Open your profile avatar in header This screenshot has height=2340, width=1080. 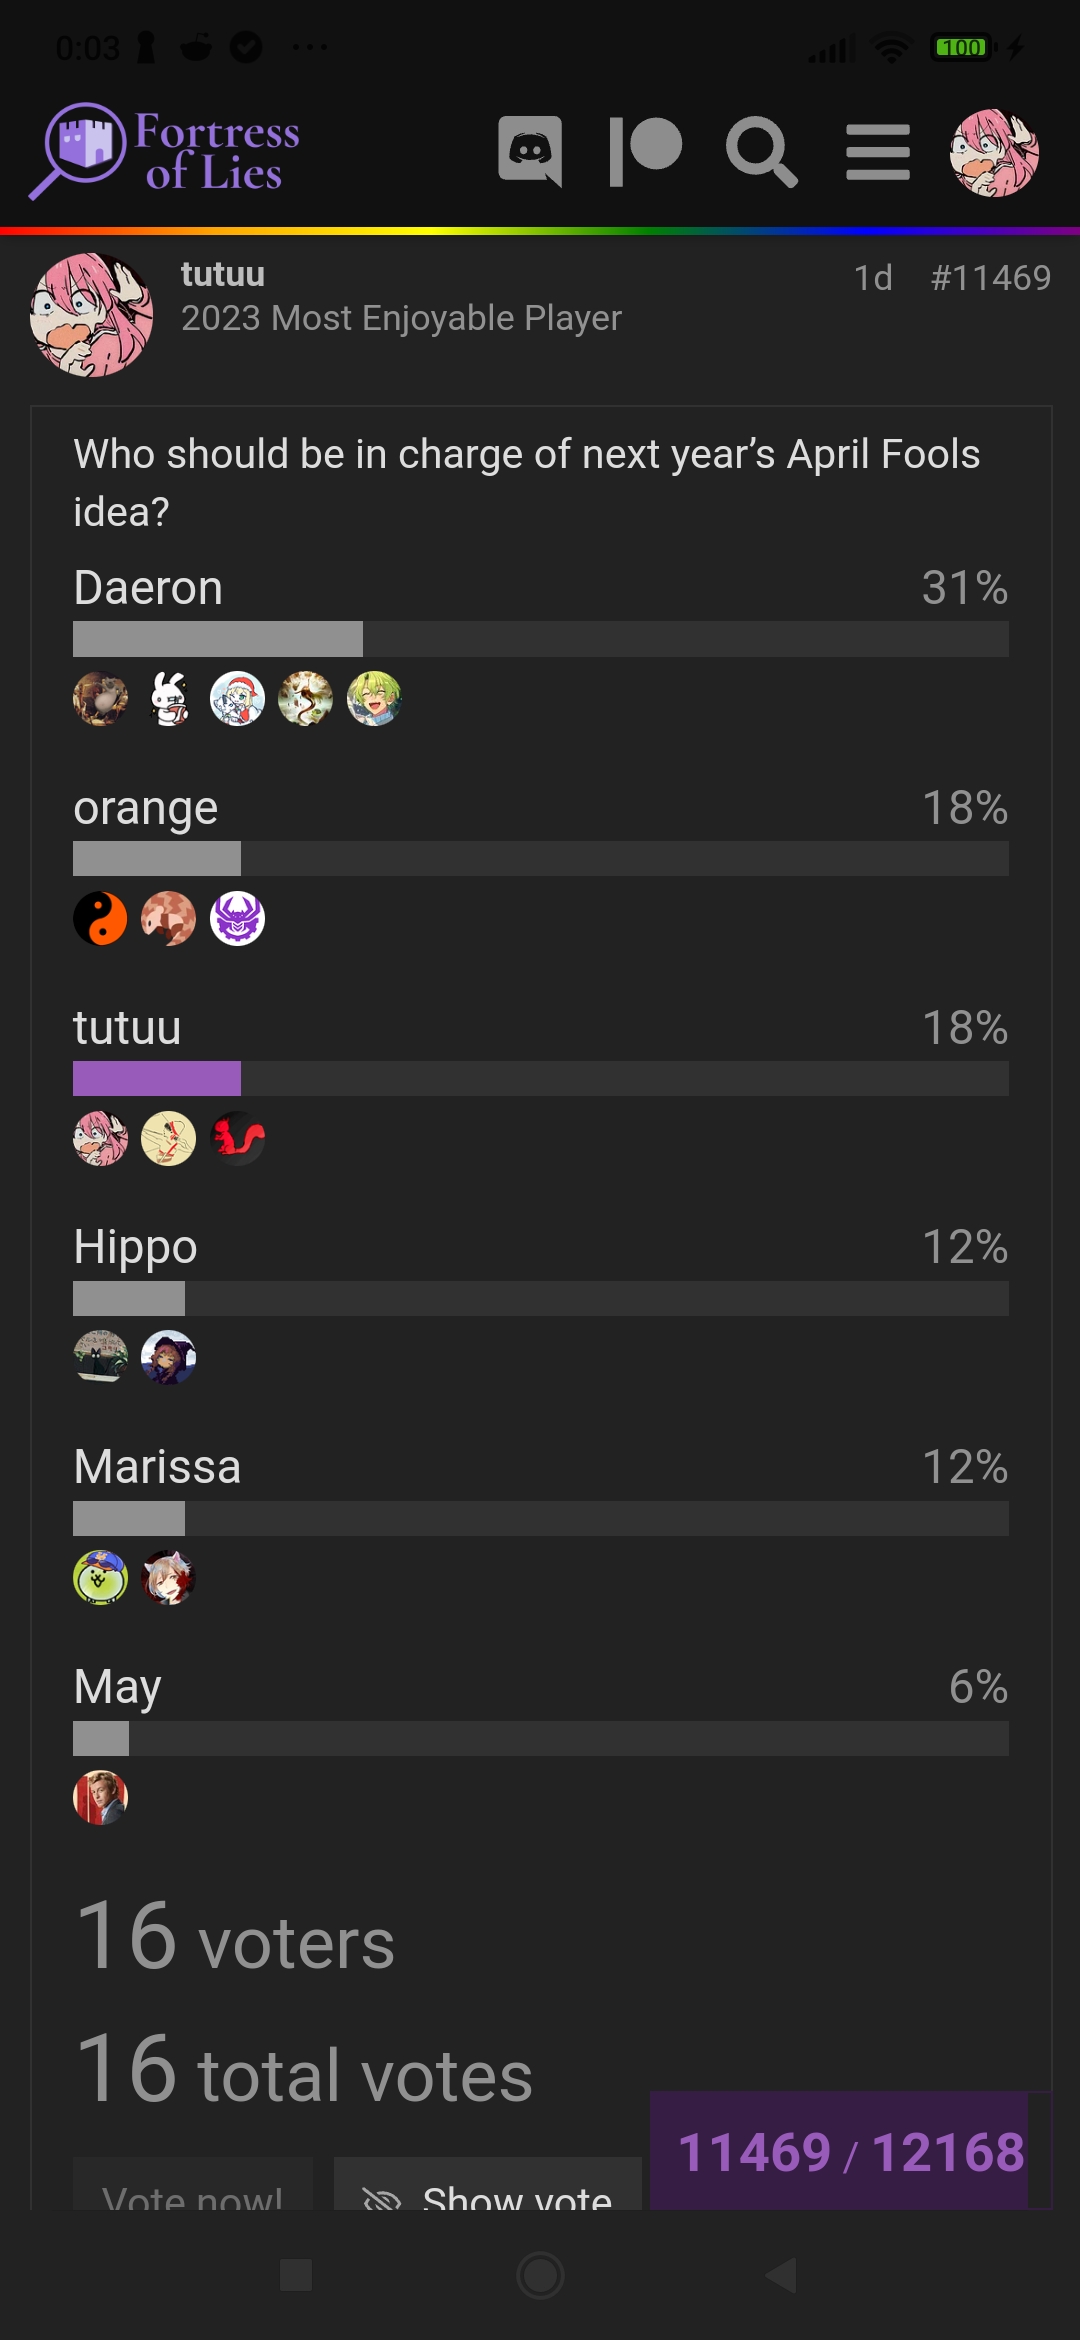click(994, 152)
